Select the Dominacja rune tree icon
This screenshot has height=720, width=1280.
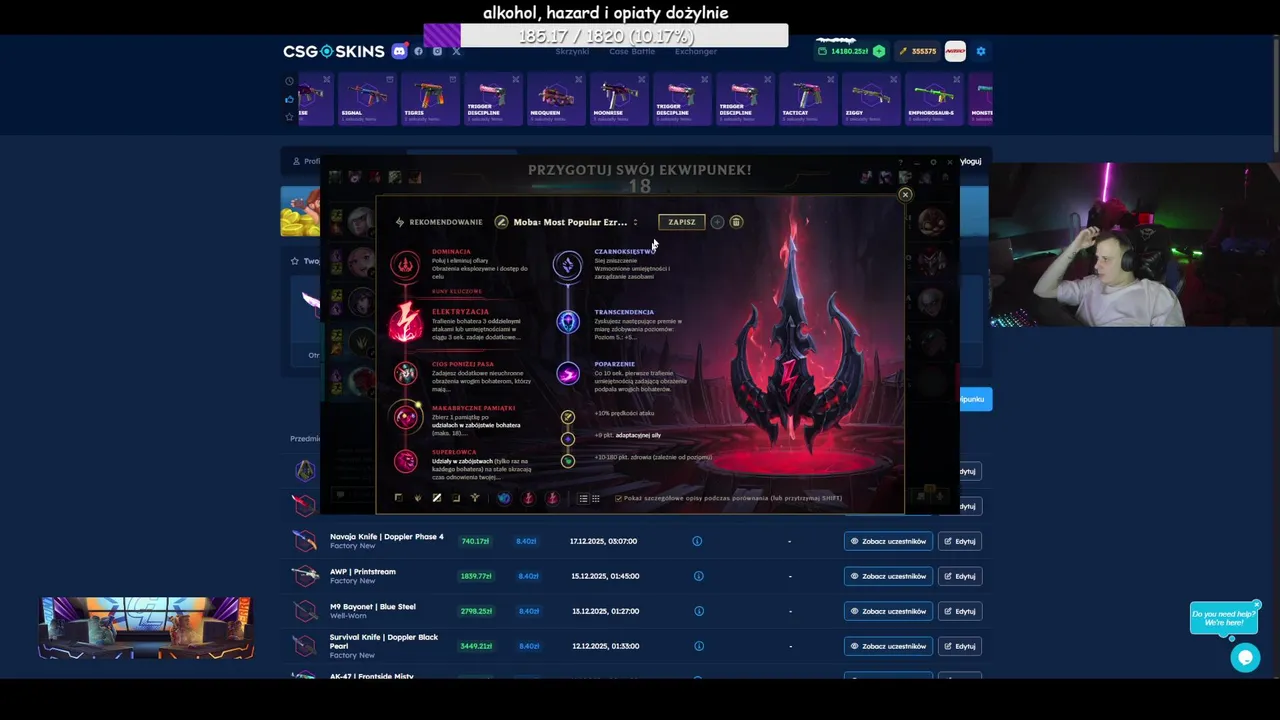[x=405, y=265]
